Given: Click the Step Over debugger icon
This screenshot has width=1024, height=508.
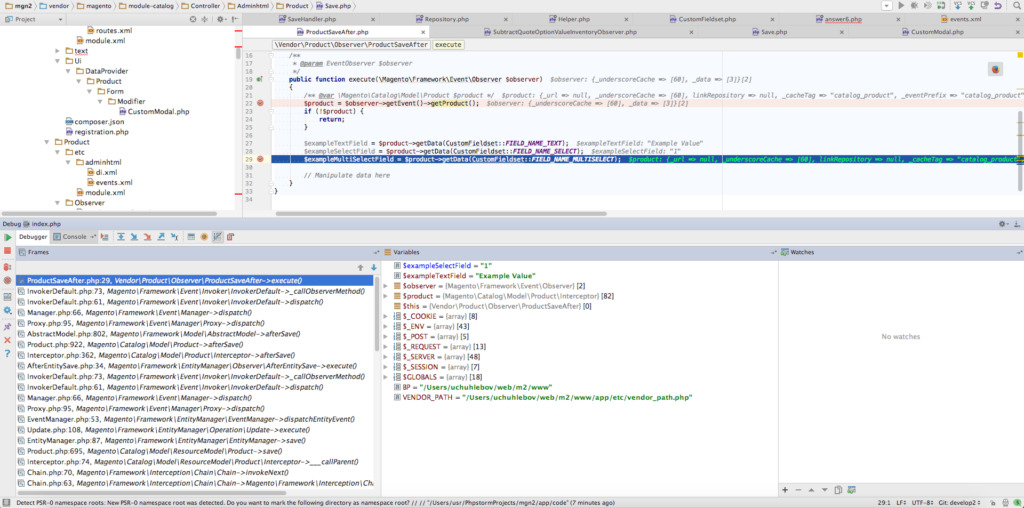Looking at the screenshot, I should pyautogui.click(x=120, y=237).
